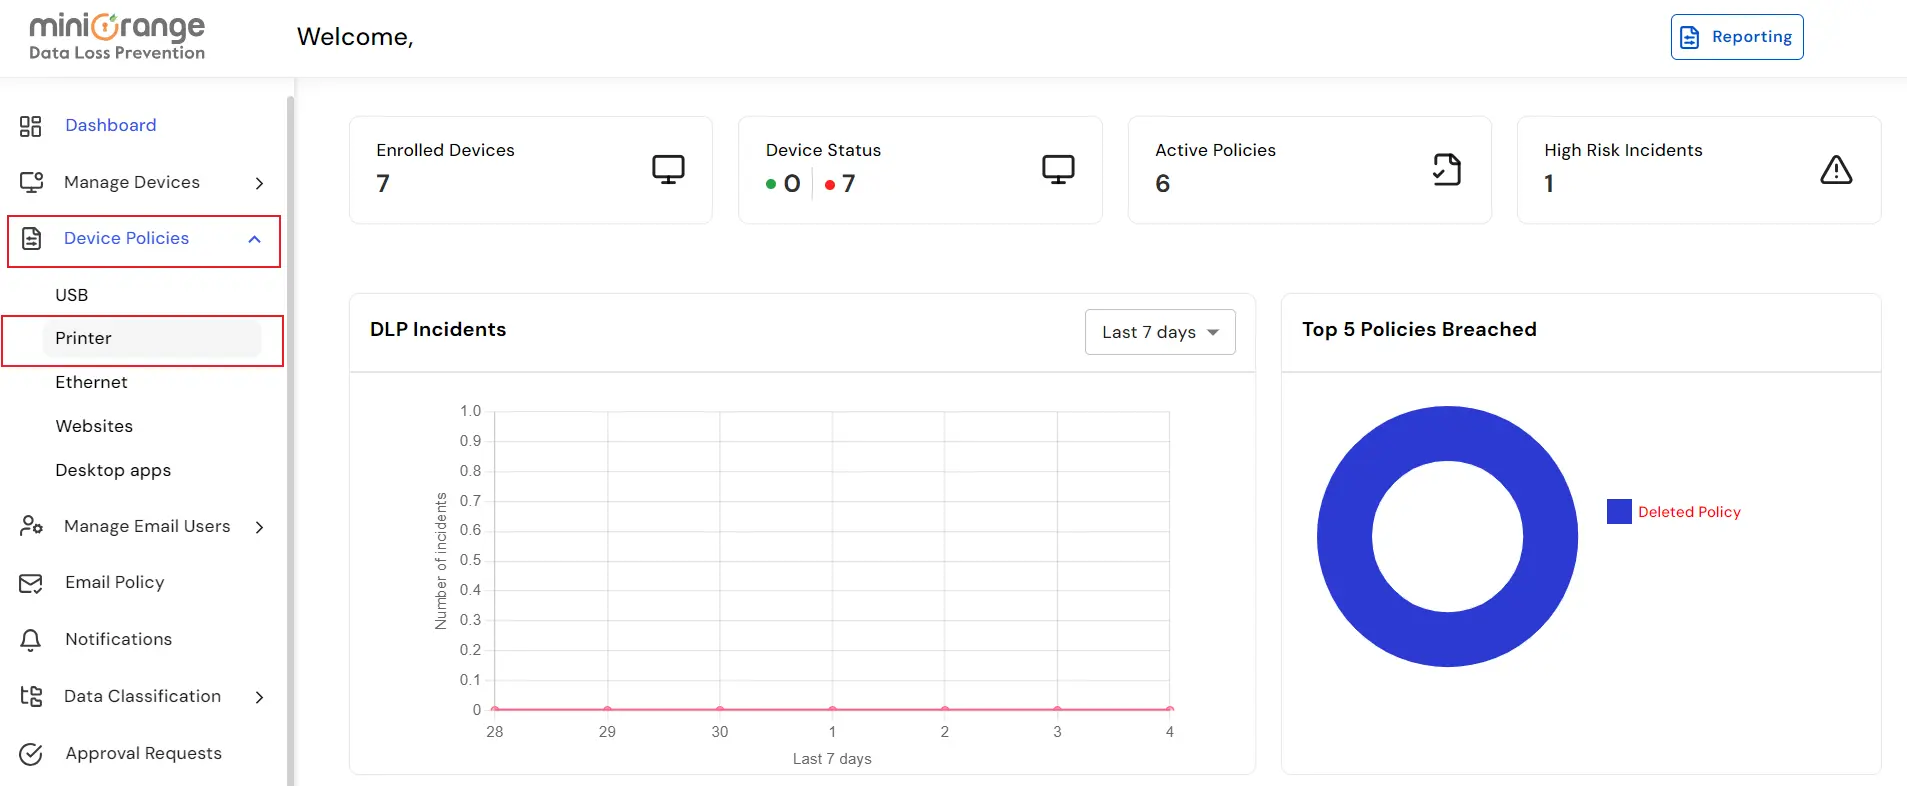This screenshot has width=1907, height=786.
Task: Click the Data Classification tree icon
Action: (31, 696)
